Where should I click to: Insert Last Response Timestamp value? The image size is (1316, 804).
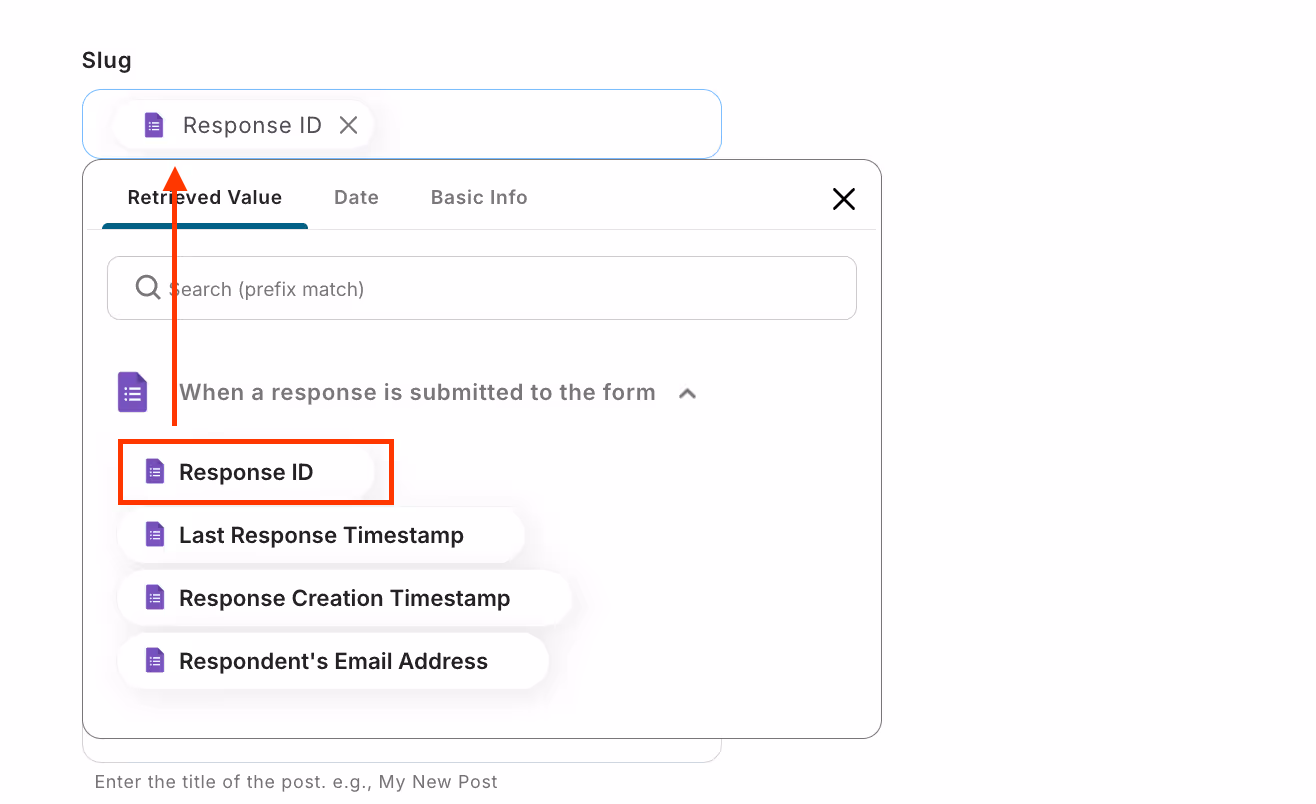tap(321, 535)
